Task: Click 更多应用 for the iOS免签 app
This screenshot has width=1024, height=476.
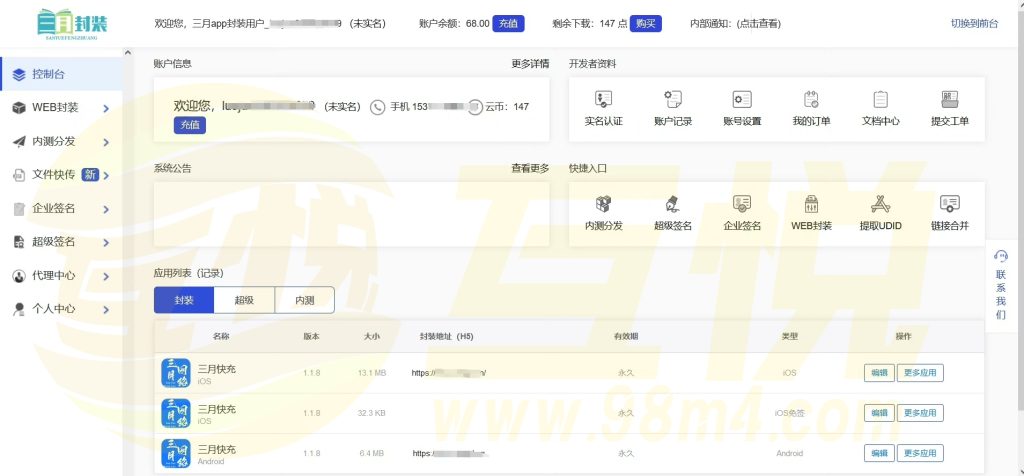Action: (x=920, y=413)
